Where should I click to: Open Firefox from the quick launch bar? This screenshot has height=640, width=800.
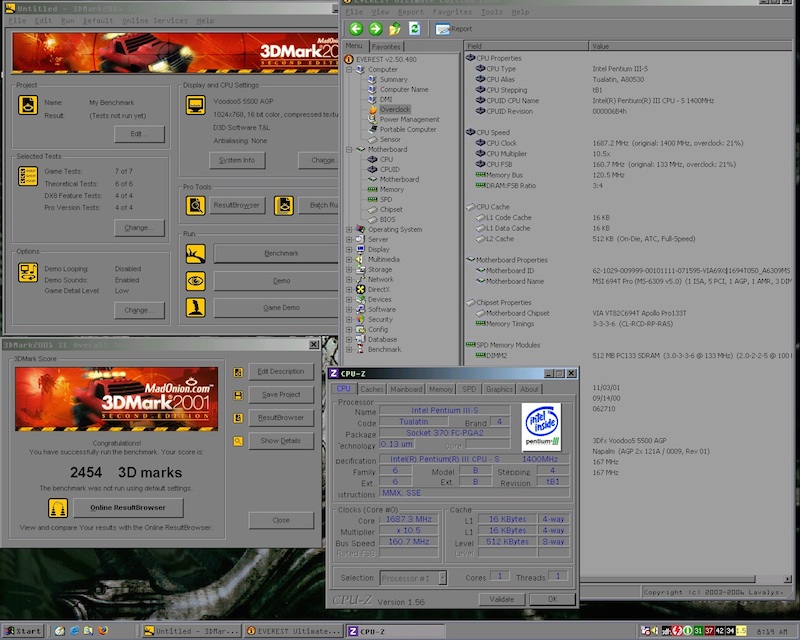[103, 630]
